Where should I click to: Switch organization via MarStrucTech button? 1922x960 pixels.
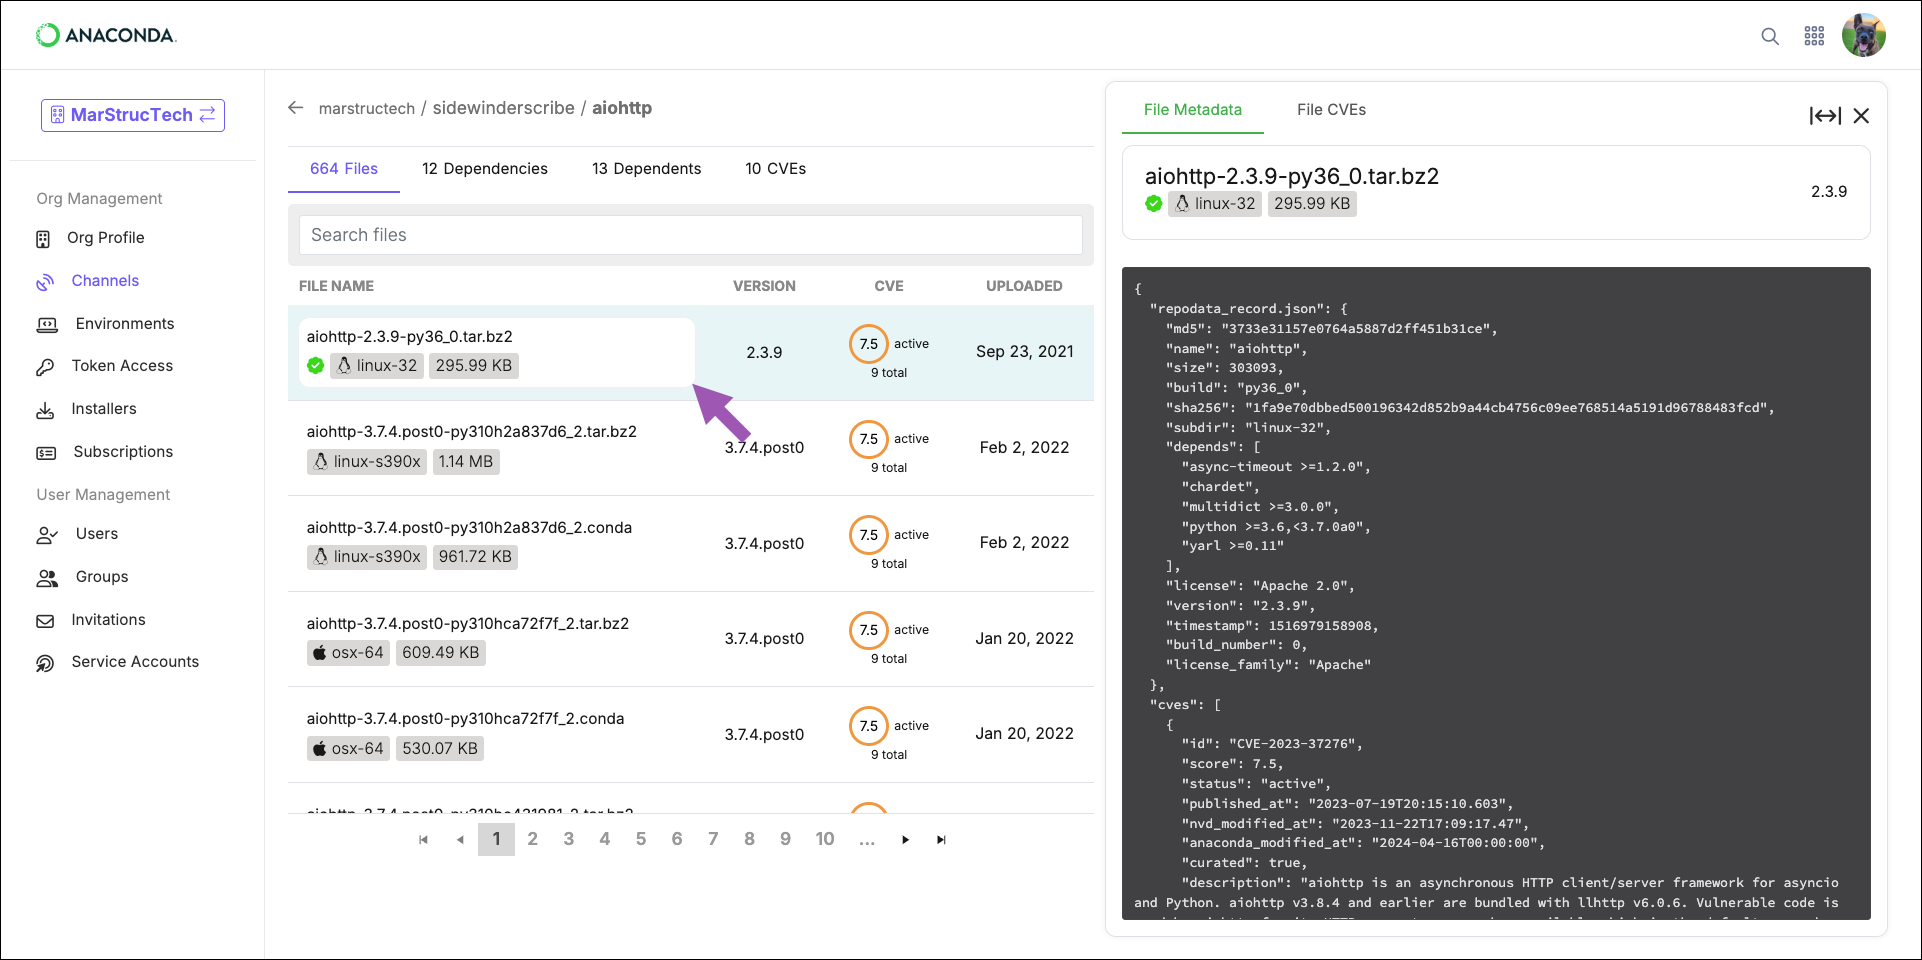pos(133,115)
